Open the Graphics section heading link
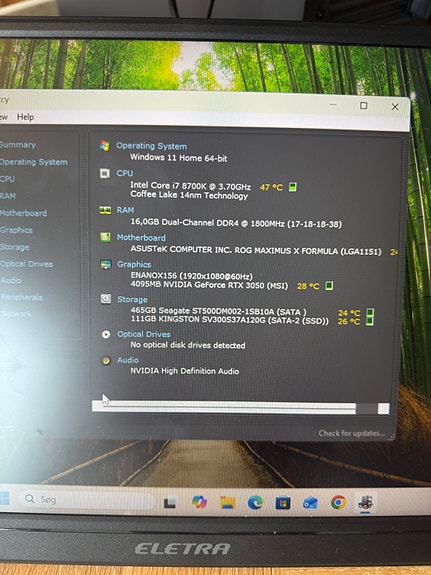Image resolution: width=431 pixels, height=575 pixels. (x=134, y=264)
